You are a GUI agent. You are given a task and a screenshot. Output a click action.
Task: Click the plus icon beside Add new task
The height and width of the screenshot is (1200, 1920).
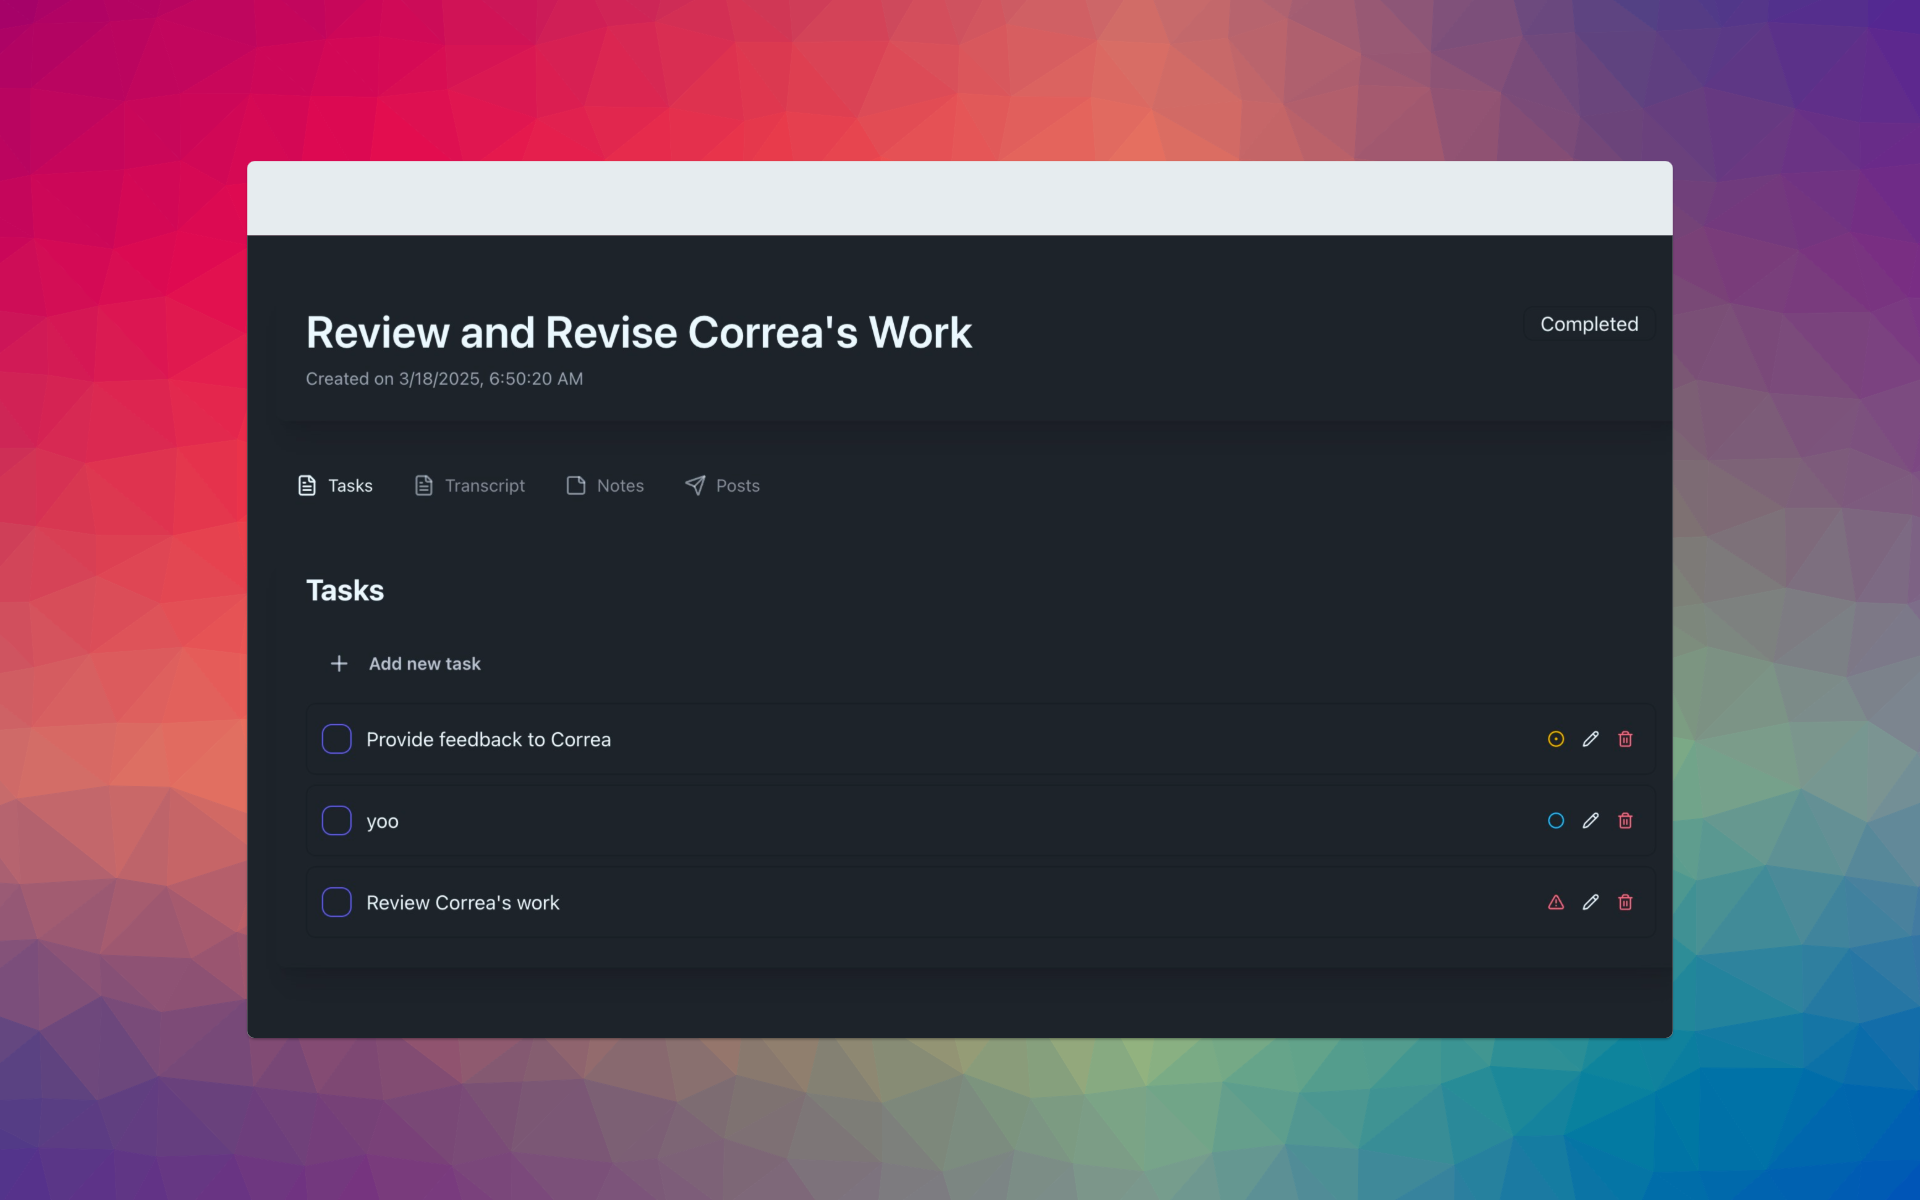[339, 664]
